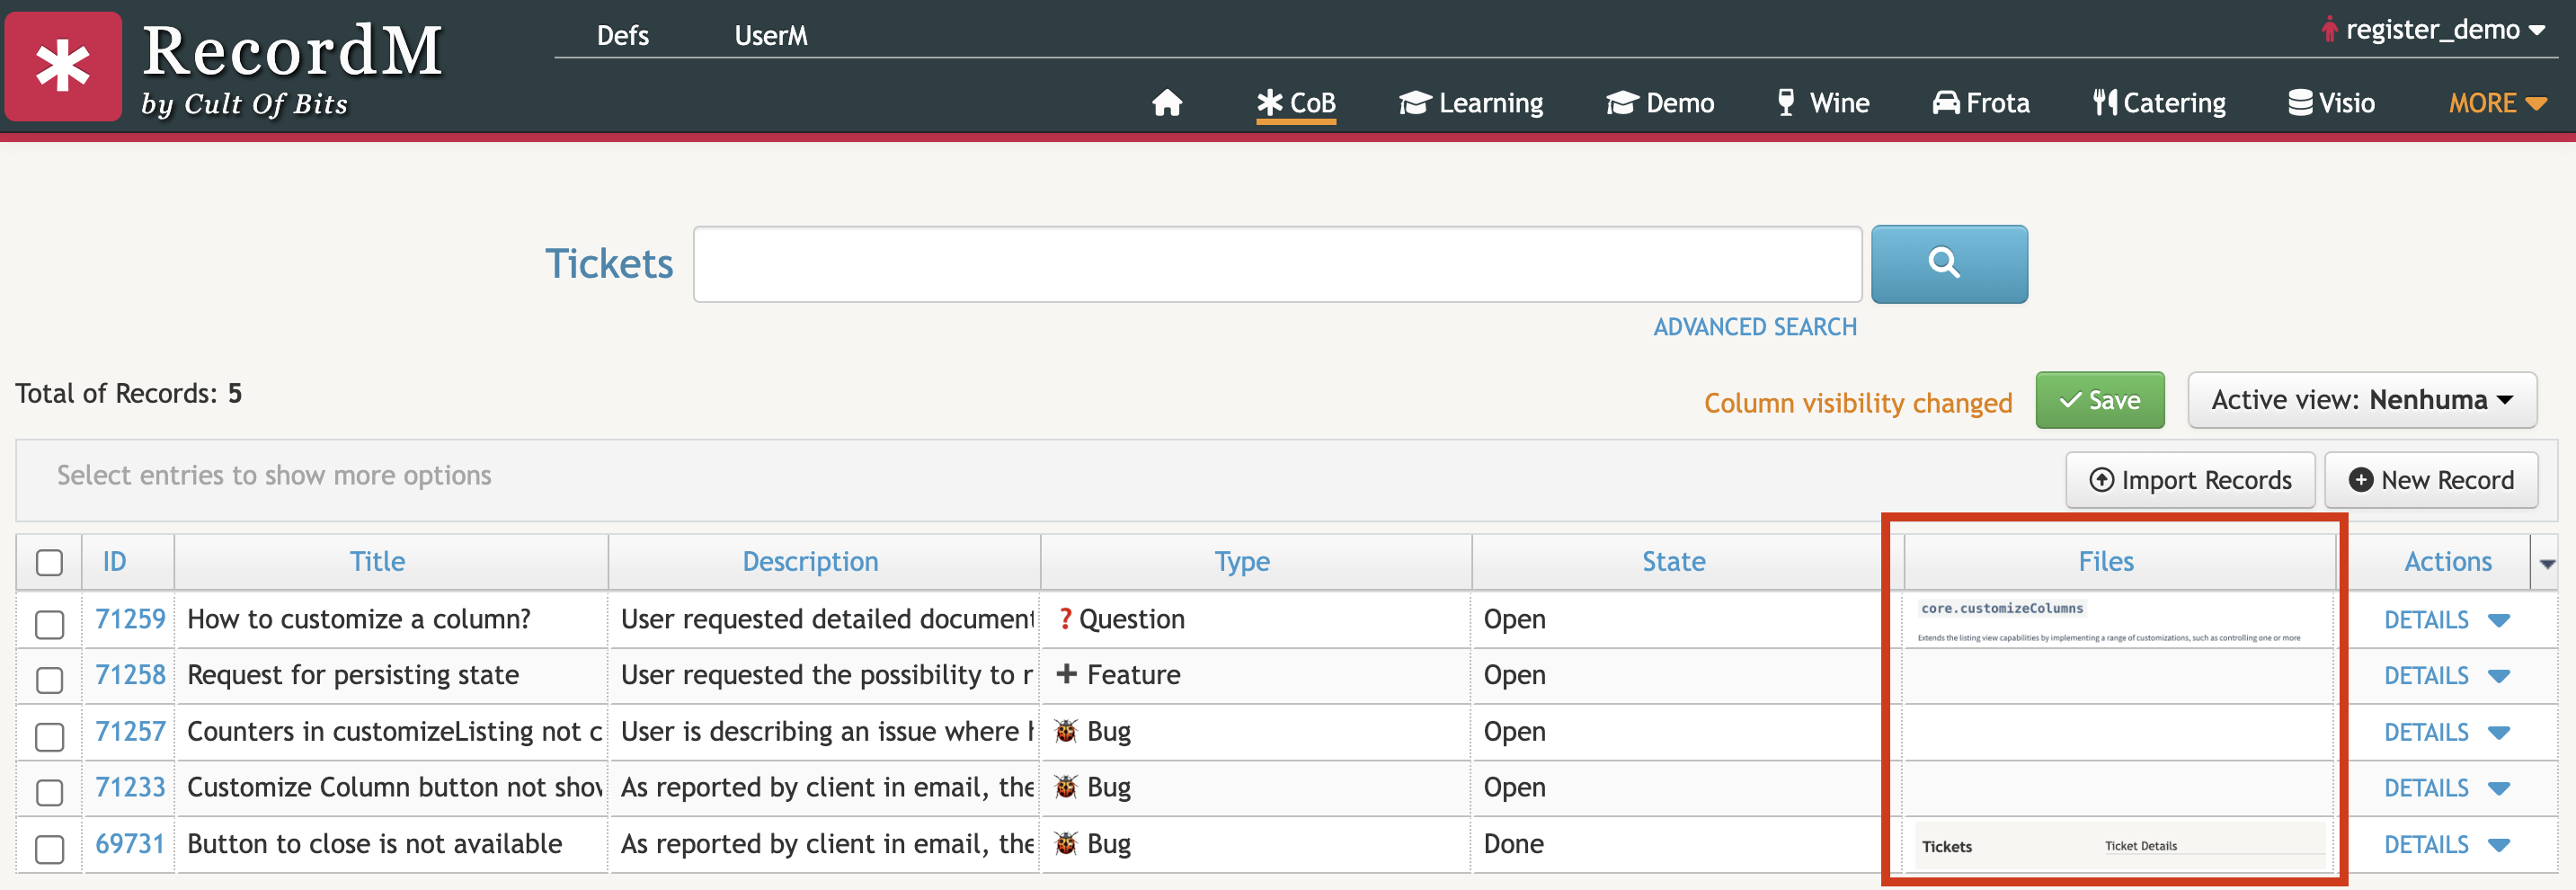Open the Learning graduation cap menu
The image size is (2576, 890).
[1470, 103]
